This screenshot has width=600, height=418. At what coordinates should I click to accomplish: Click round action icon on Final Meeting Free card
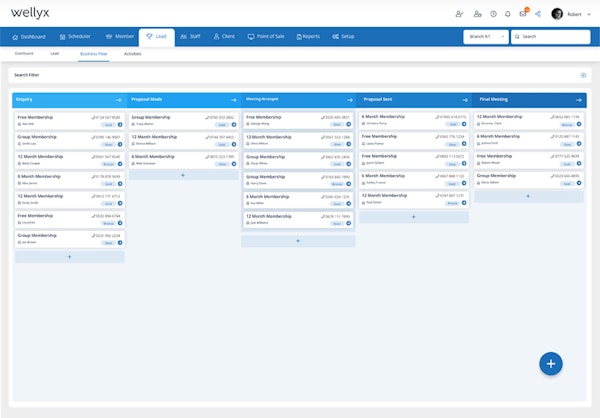point(579,163)
